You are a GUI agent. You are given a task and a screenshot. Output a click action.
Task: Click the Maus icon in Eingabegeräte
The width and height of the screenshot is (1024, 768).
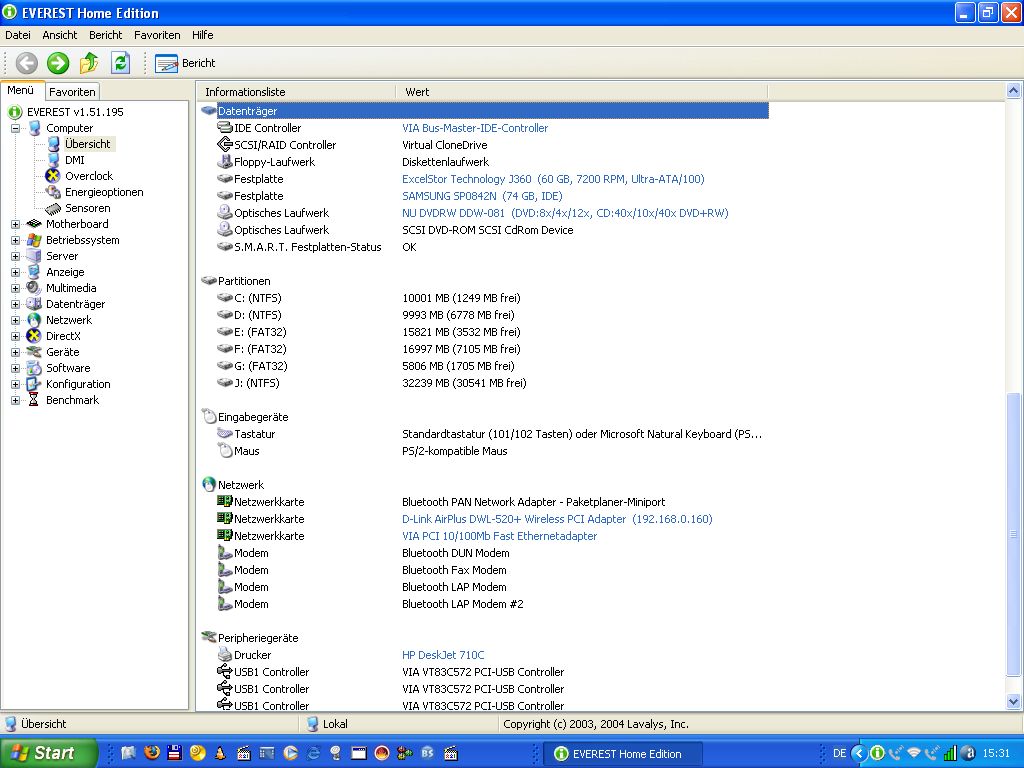[x=225, y=451]
